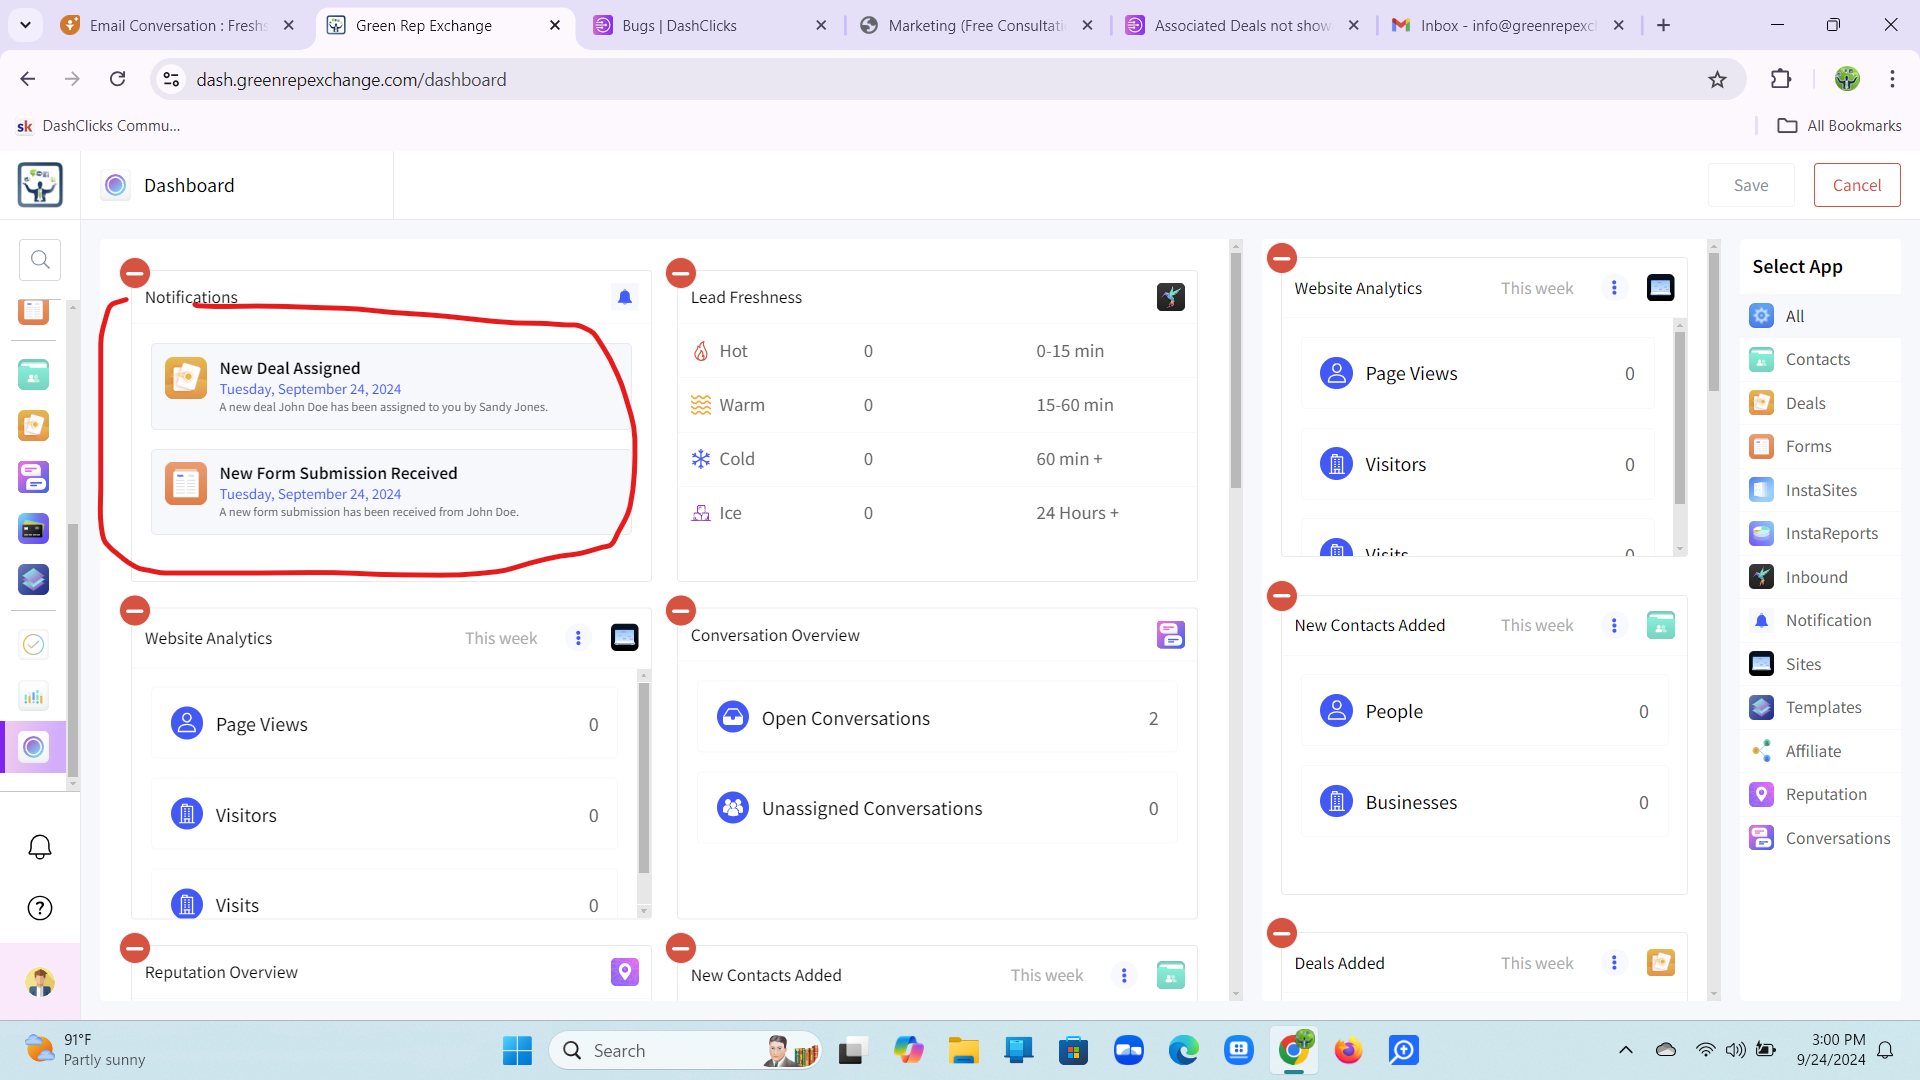This screenshot has height=1080, width=1920.
Task: Bookmark this page with the star icon
Action: click(1717, 80)
